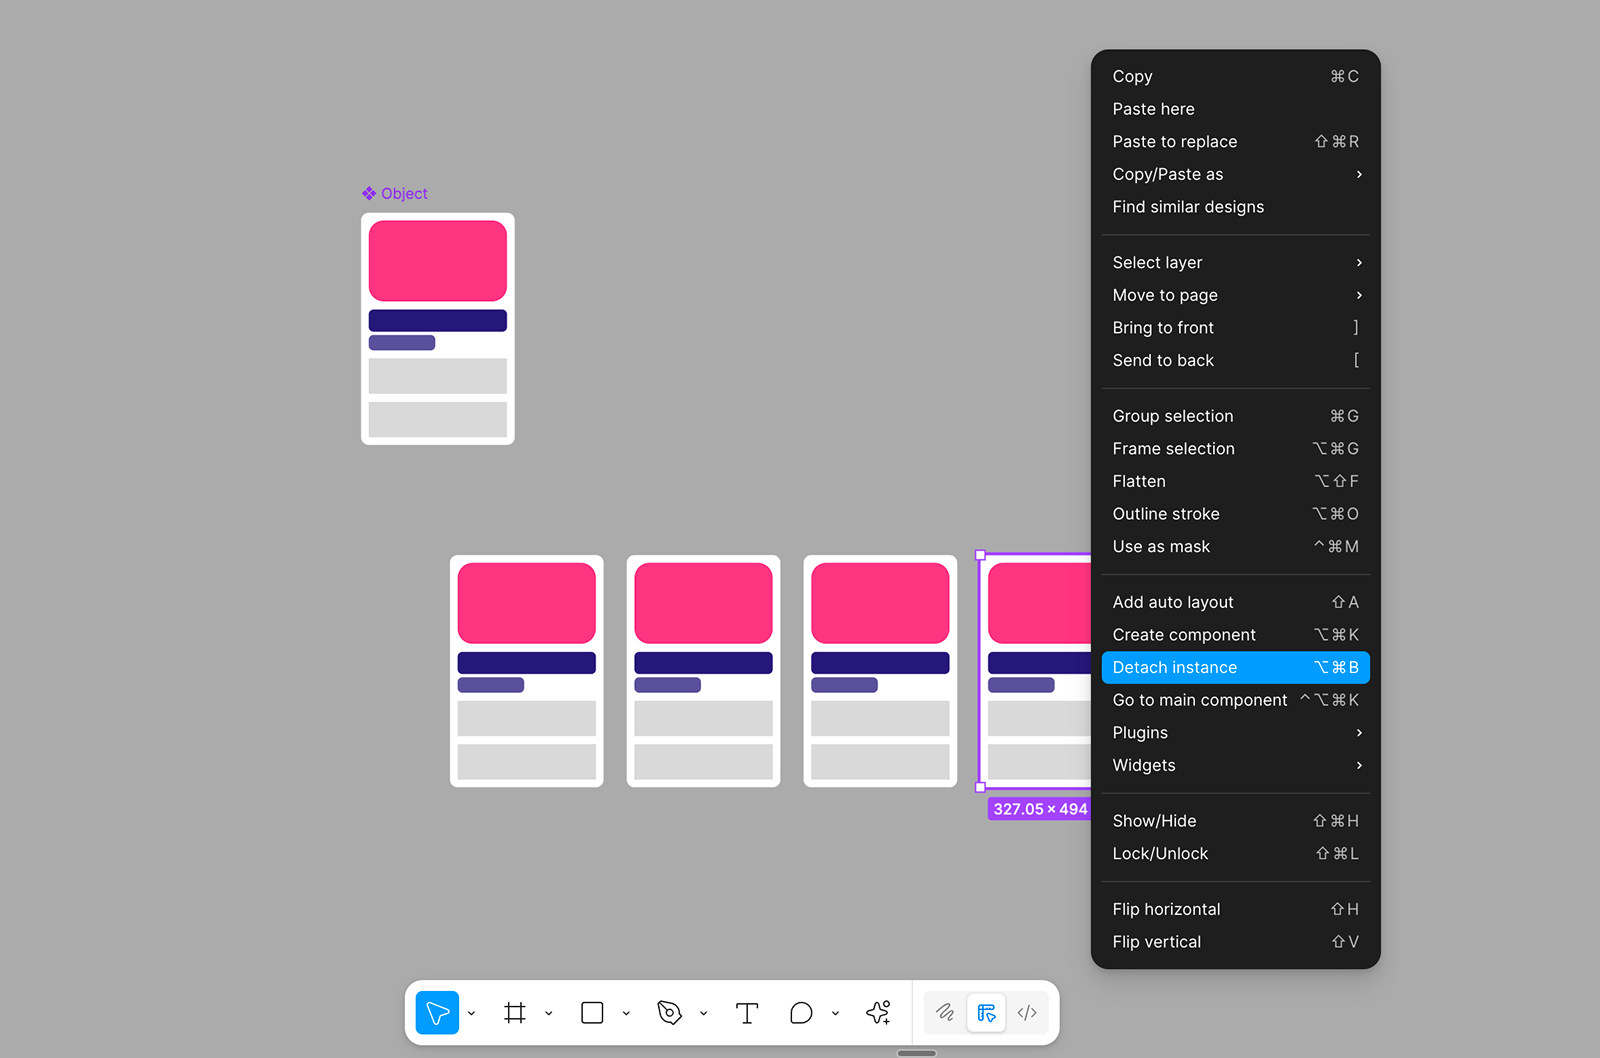1600x1058 pixels.
Task: Select the Text tool
Action: [x=747, y=1013]
